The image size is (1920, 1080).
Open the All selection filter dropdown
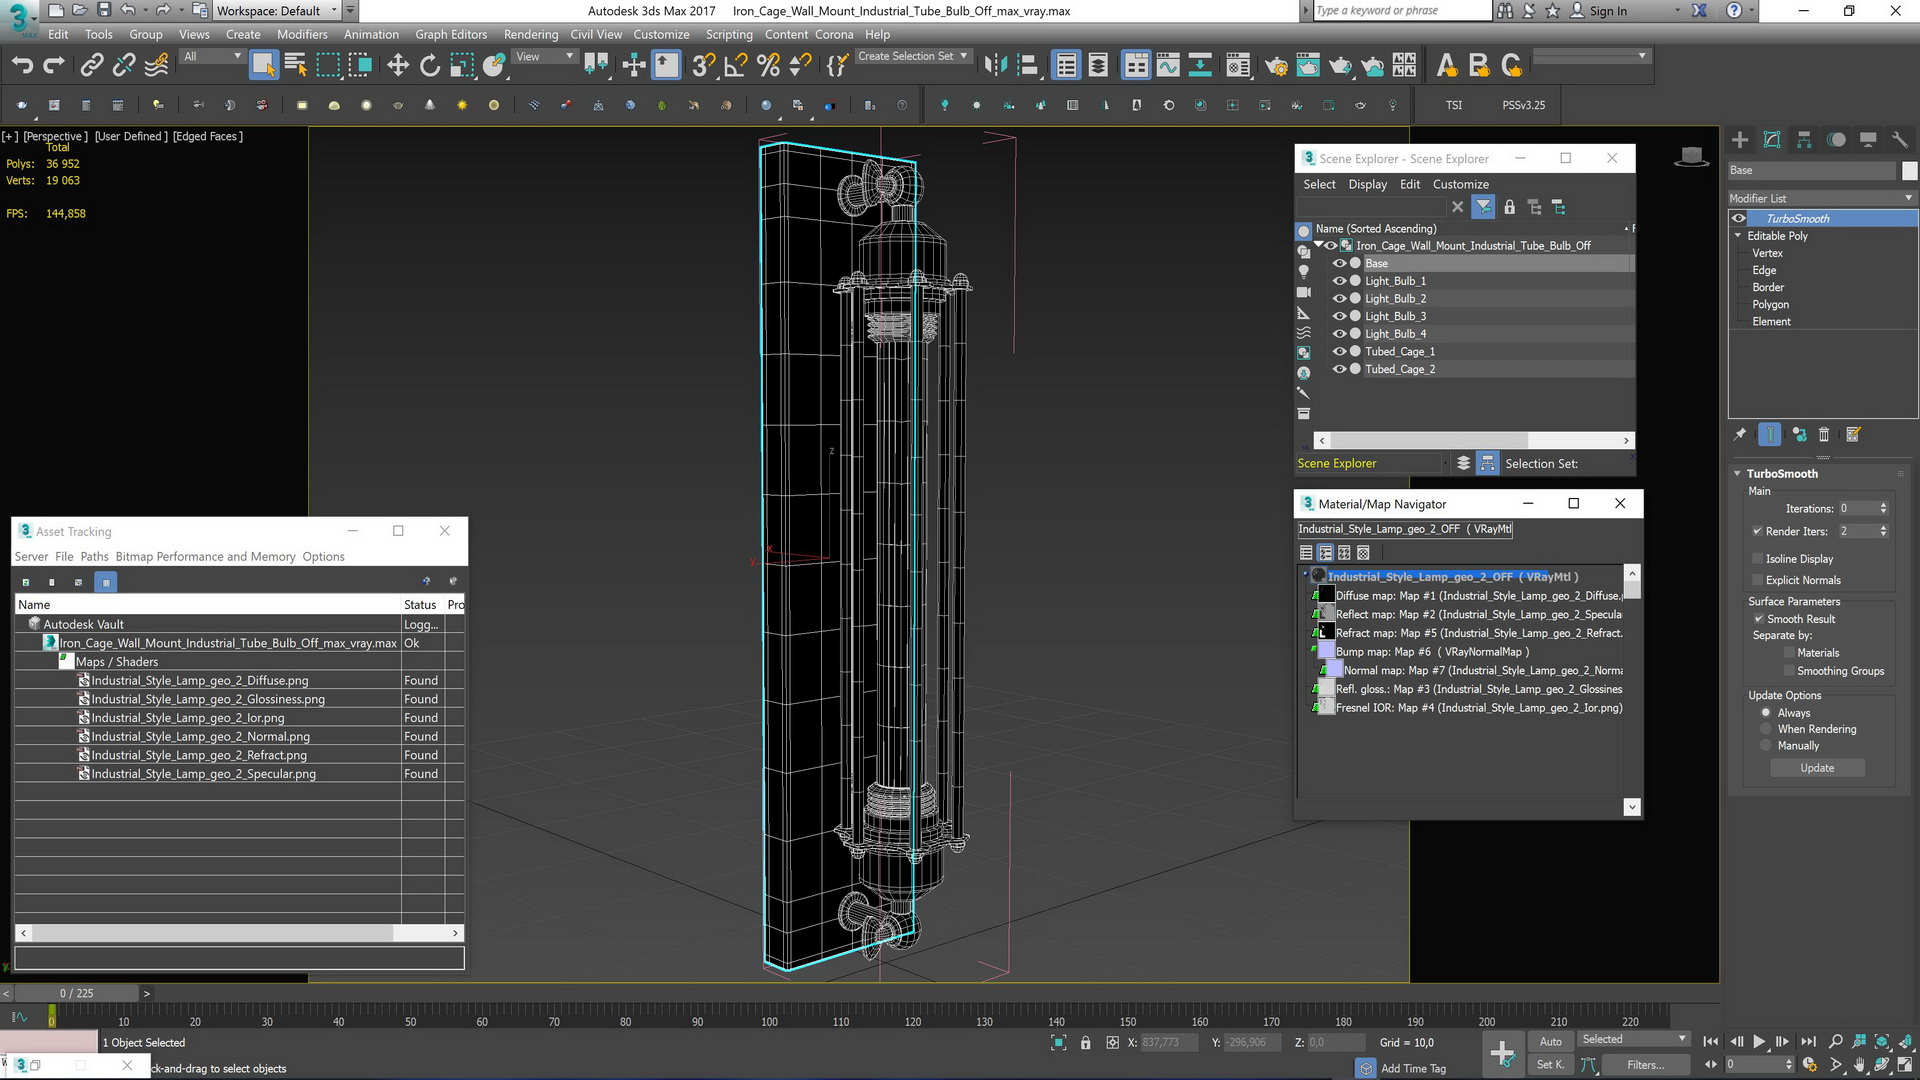coord(212,57)
